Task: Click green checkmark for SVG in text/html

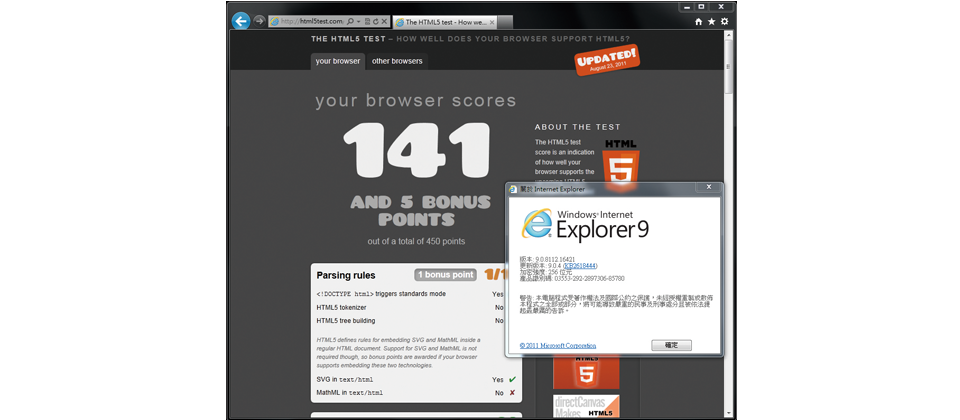Action: tap(512, 380)
